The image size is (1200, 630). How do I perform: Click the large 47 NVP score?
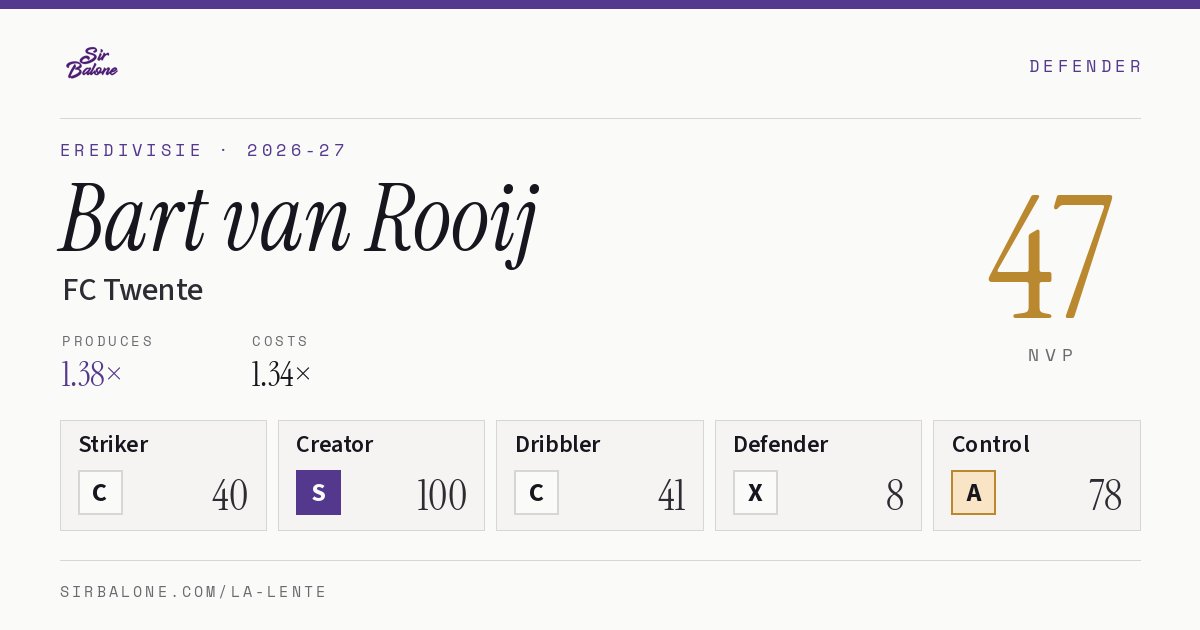1051,256
